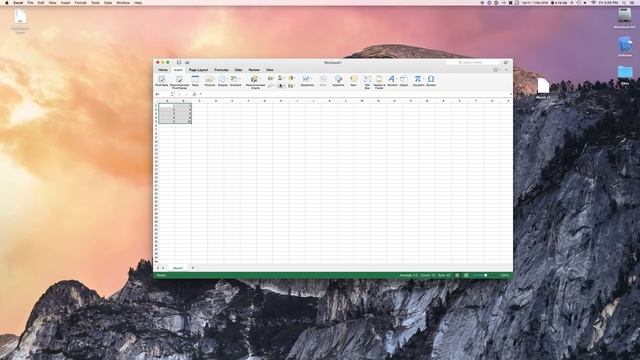Open the Help menu in the menu bar
Viewport: 640px width, 360px height.
[138, 2]
